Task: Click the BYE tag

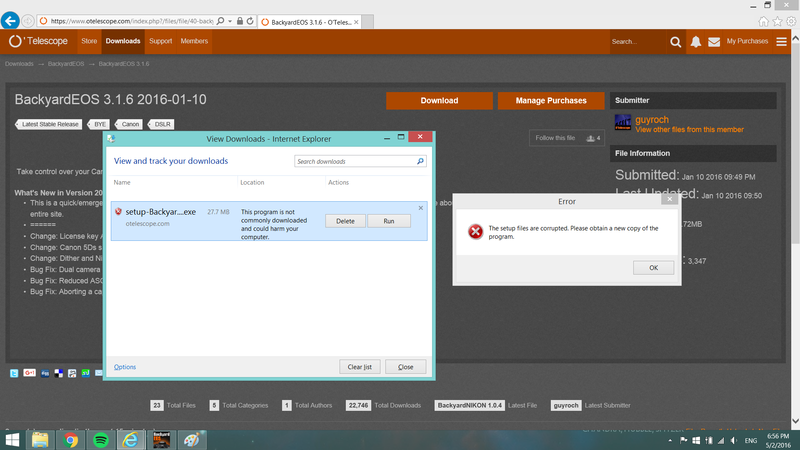Action: click(99, 124)
